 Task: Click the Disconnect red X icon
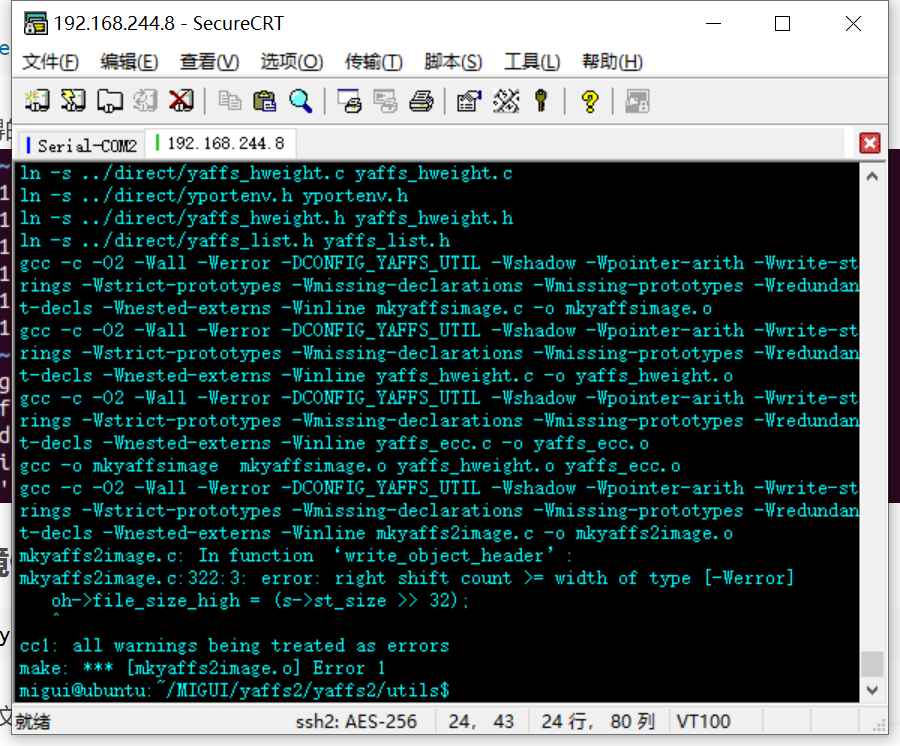[x=181, y=101]
